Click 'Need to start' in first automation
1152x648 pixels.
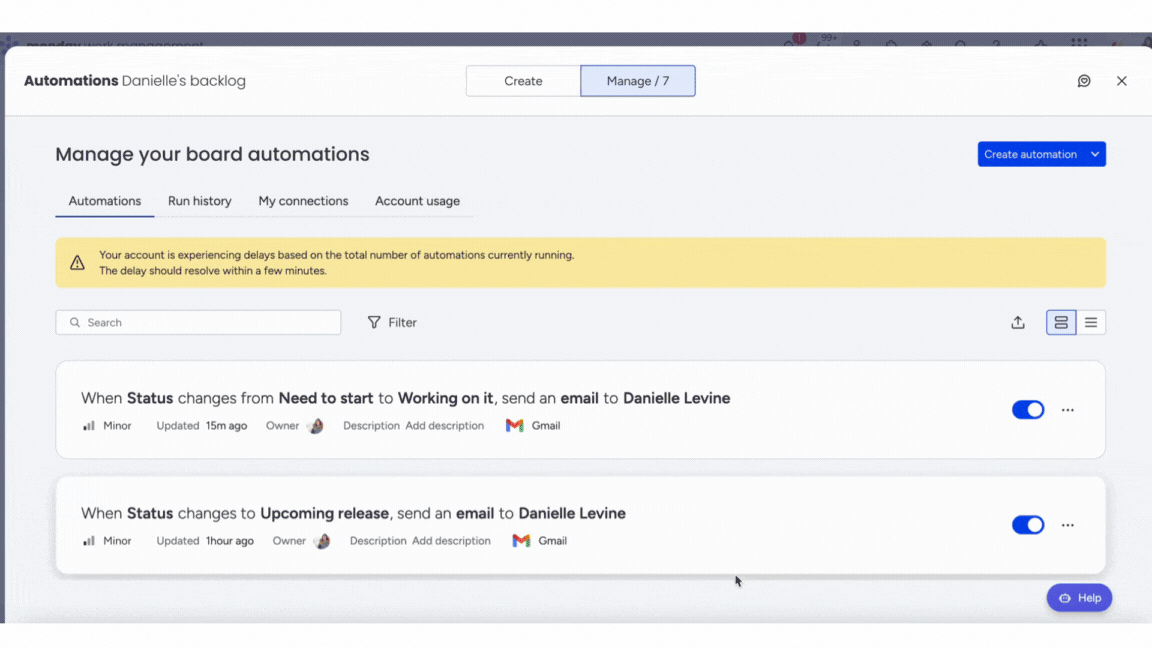tap(325, 398)
